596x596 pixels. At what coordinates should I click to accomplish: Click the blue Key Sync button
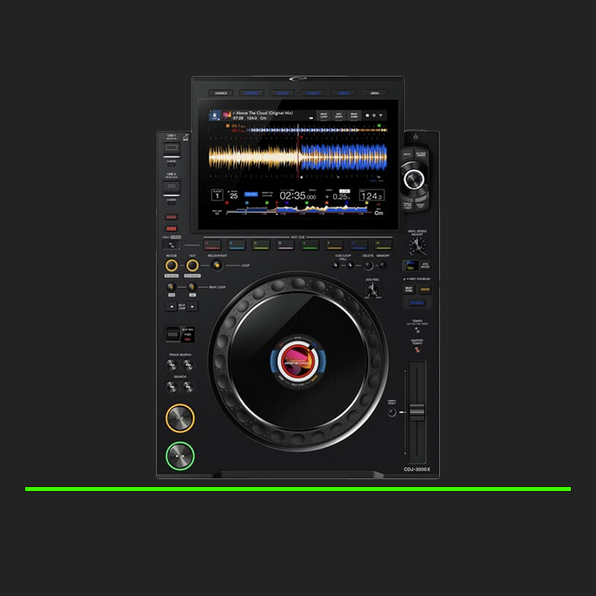[x=417, y=303]
